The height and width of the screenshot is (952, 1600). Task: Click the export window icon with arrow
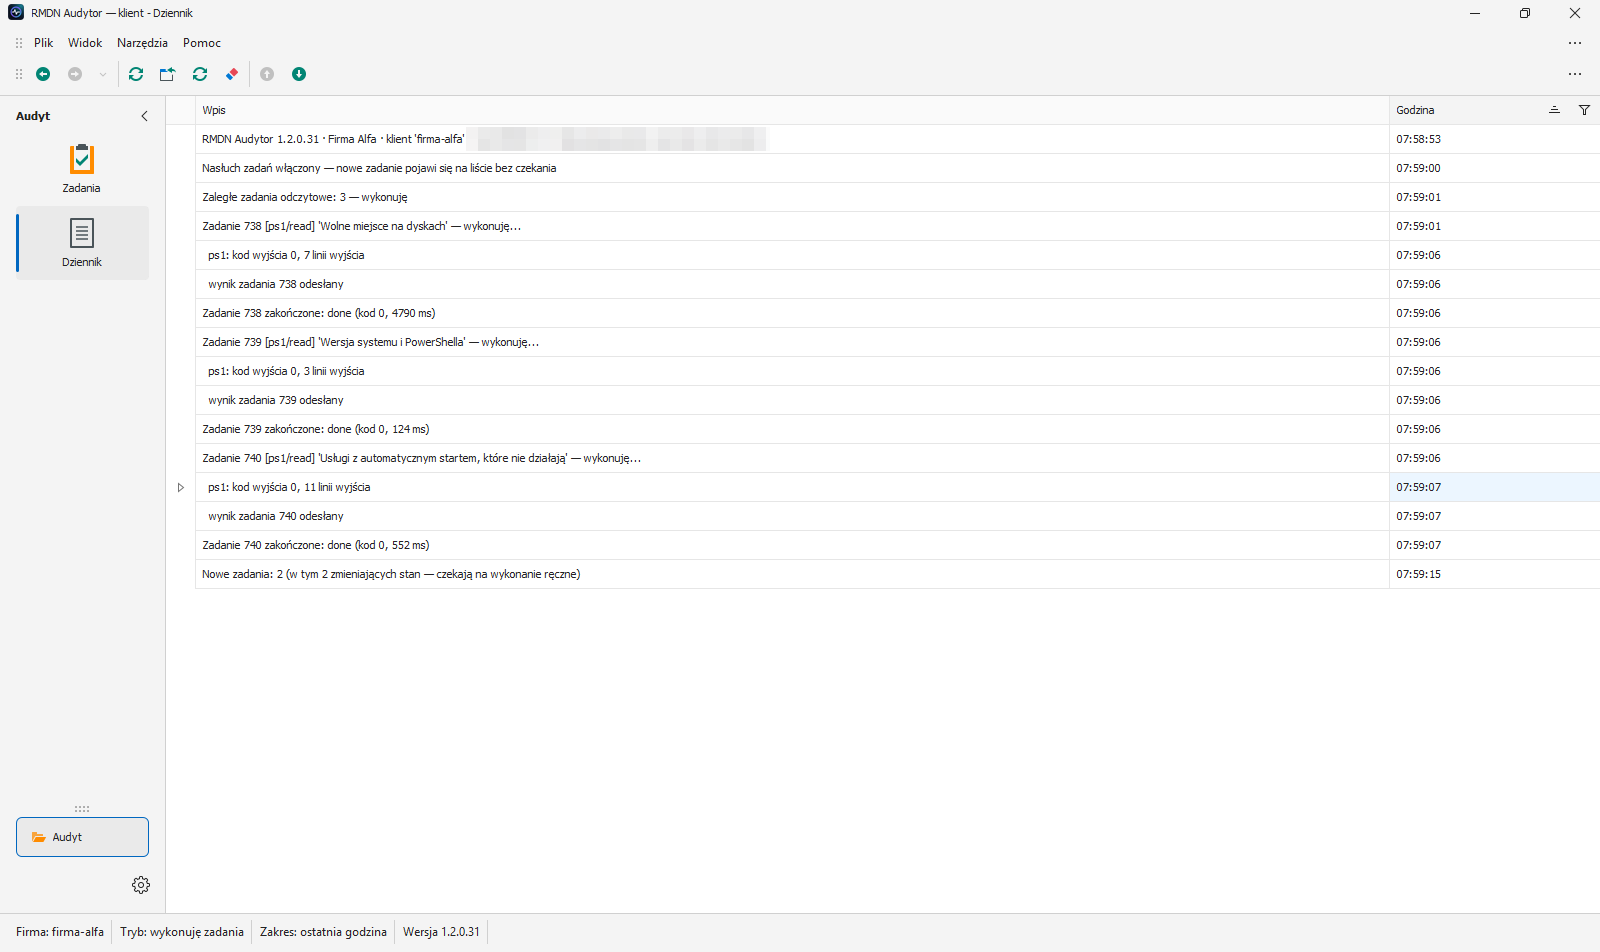tap(167, 74)
